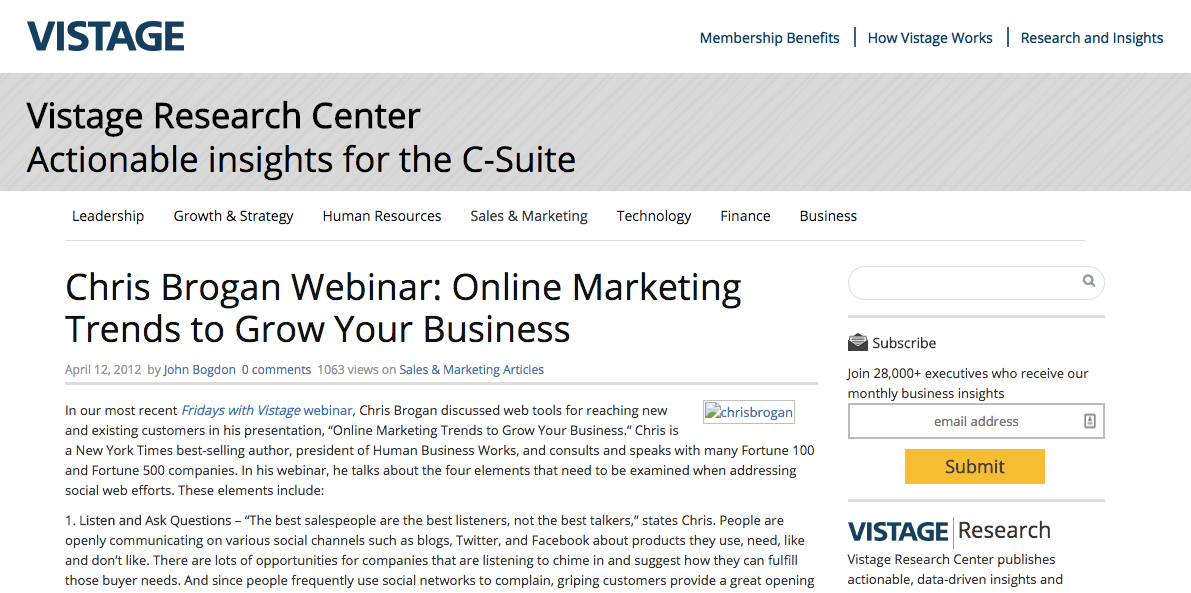The height and width of the screenshot is (593, 1191).
Task: Open How Vistage Works menu item
Action: [x=930, y=38]
